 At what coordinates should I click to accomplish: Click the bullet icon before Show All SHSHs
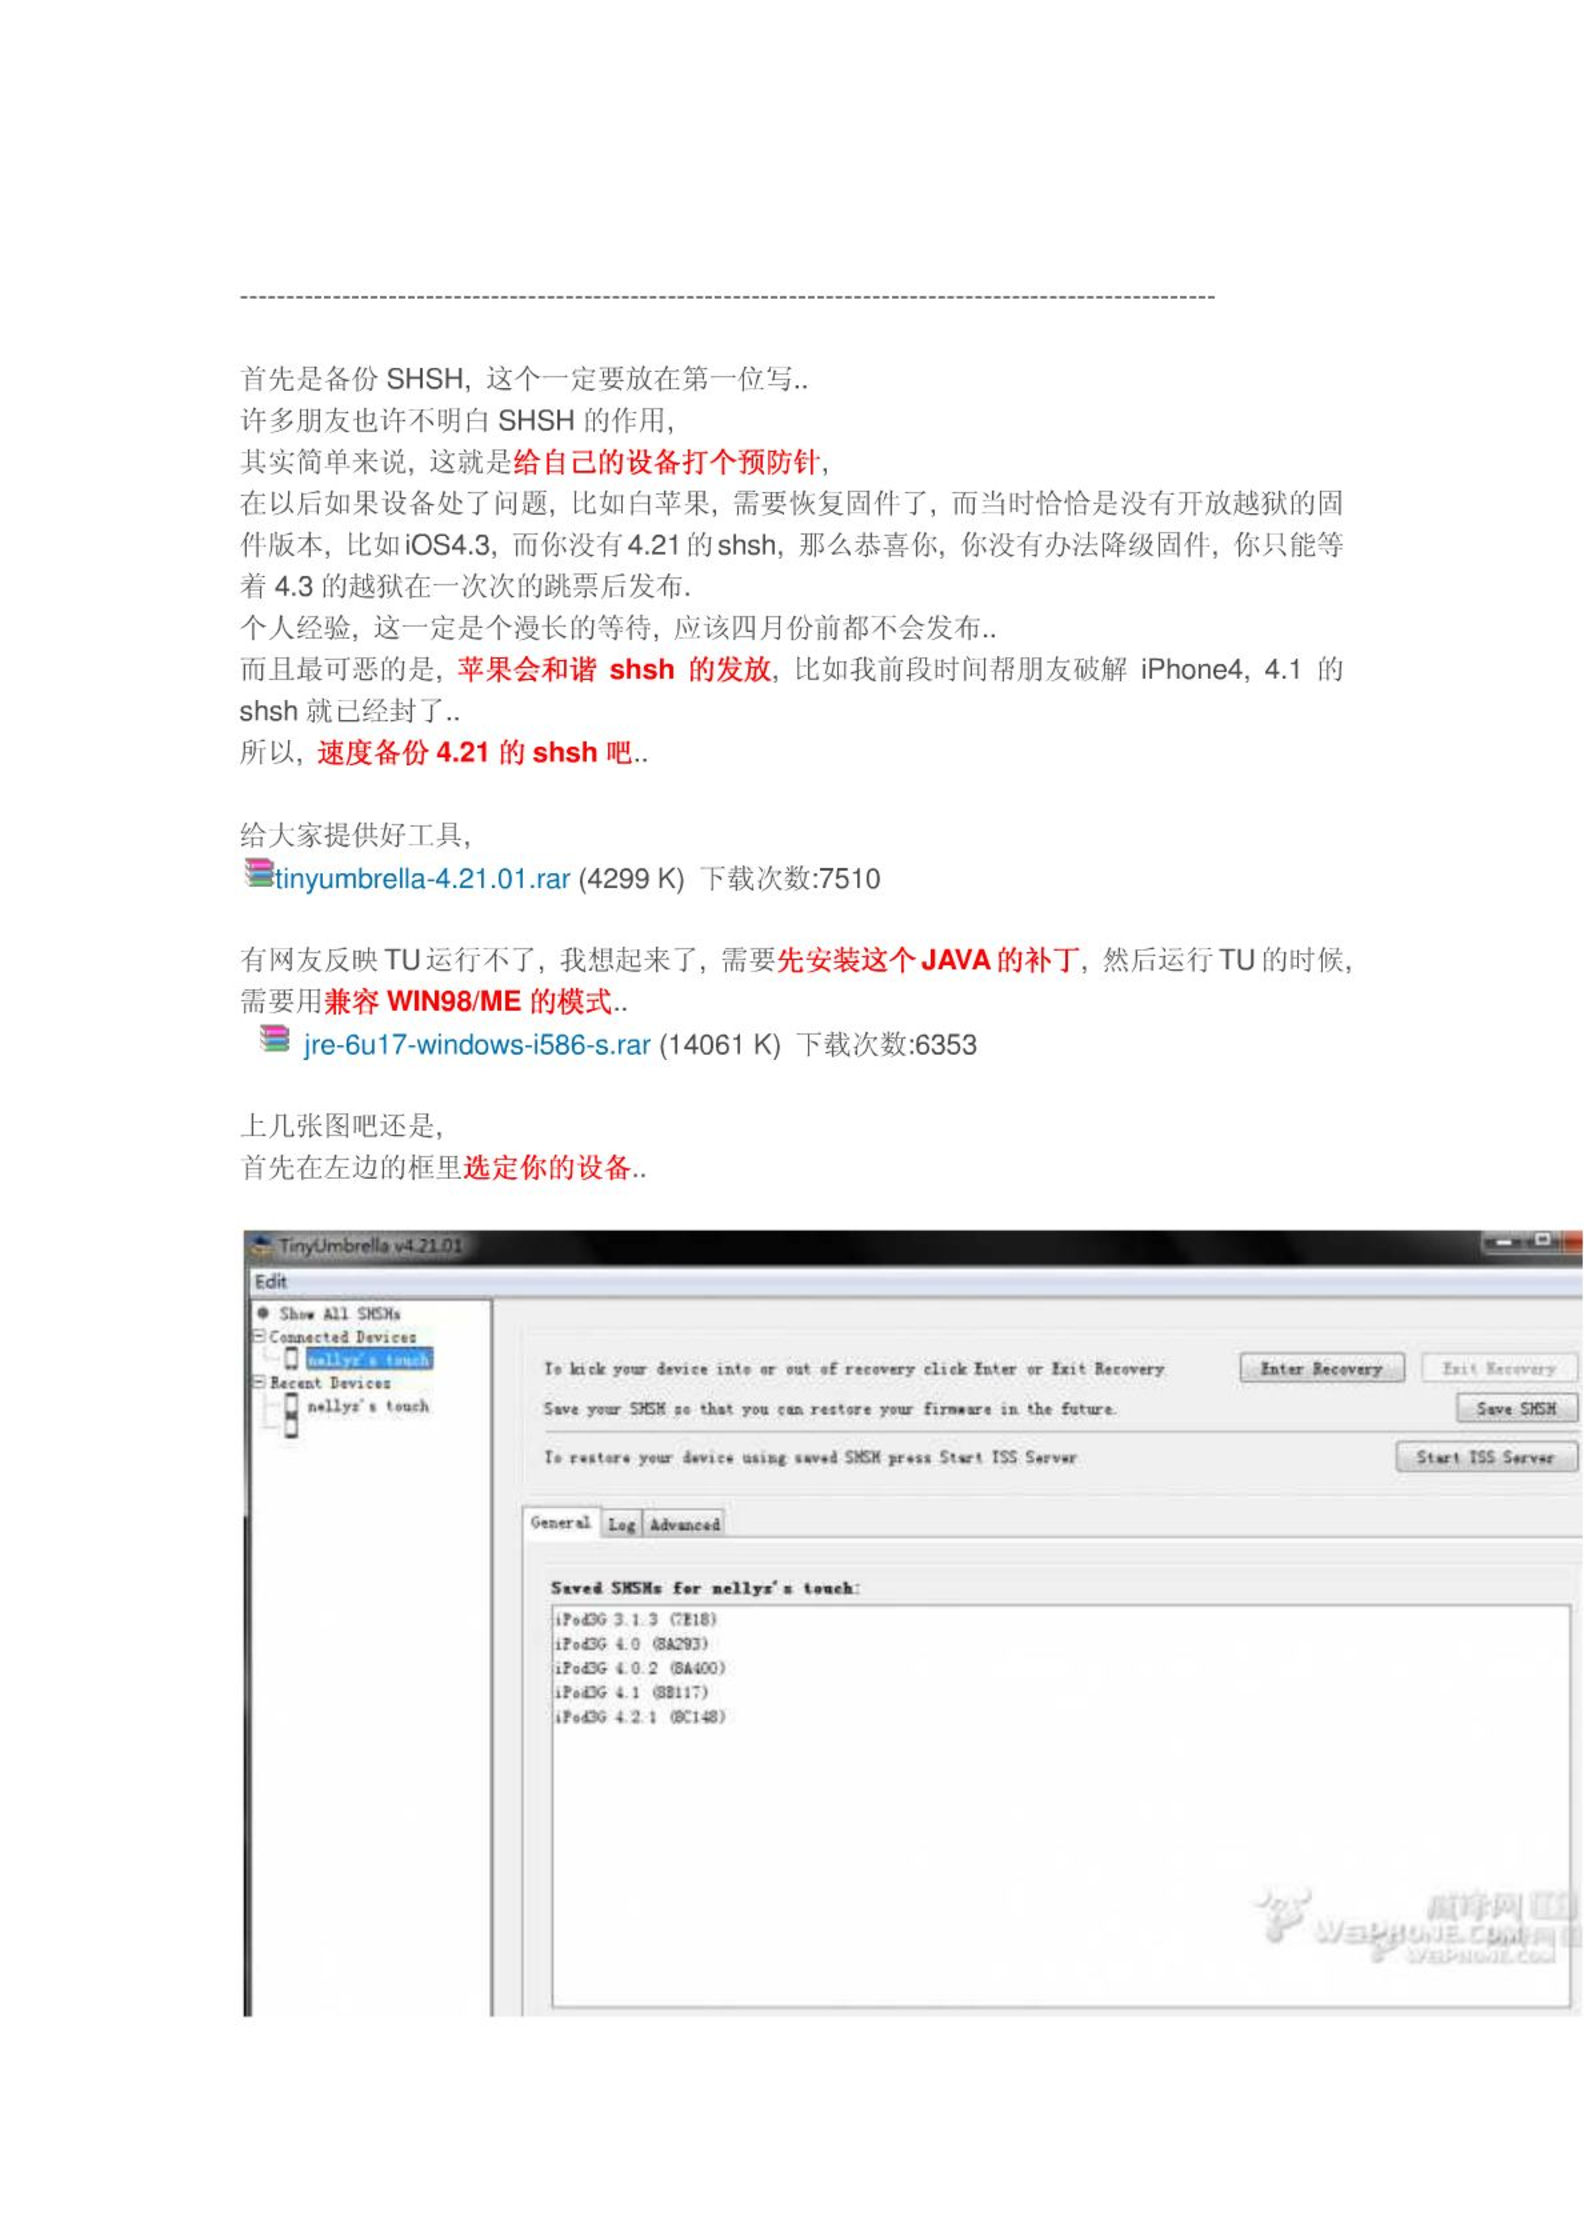[263, 1312]
